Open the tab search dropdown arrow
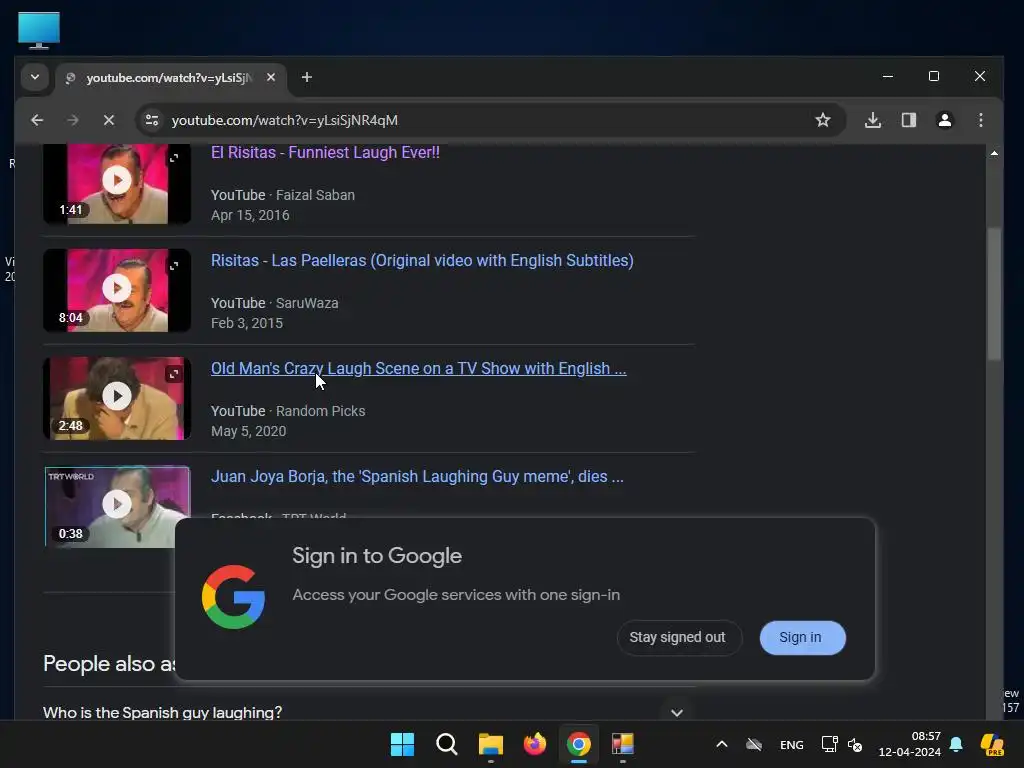The width and height of the screenshot is (1024, 768). [x=35, y=77]
